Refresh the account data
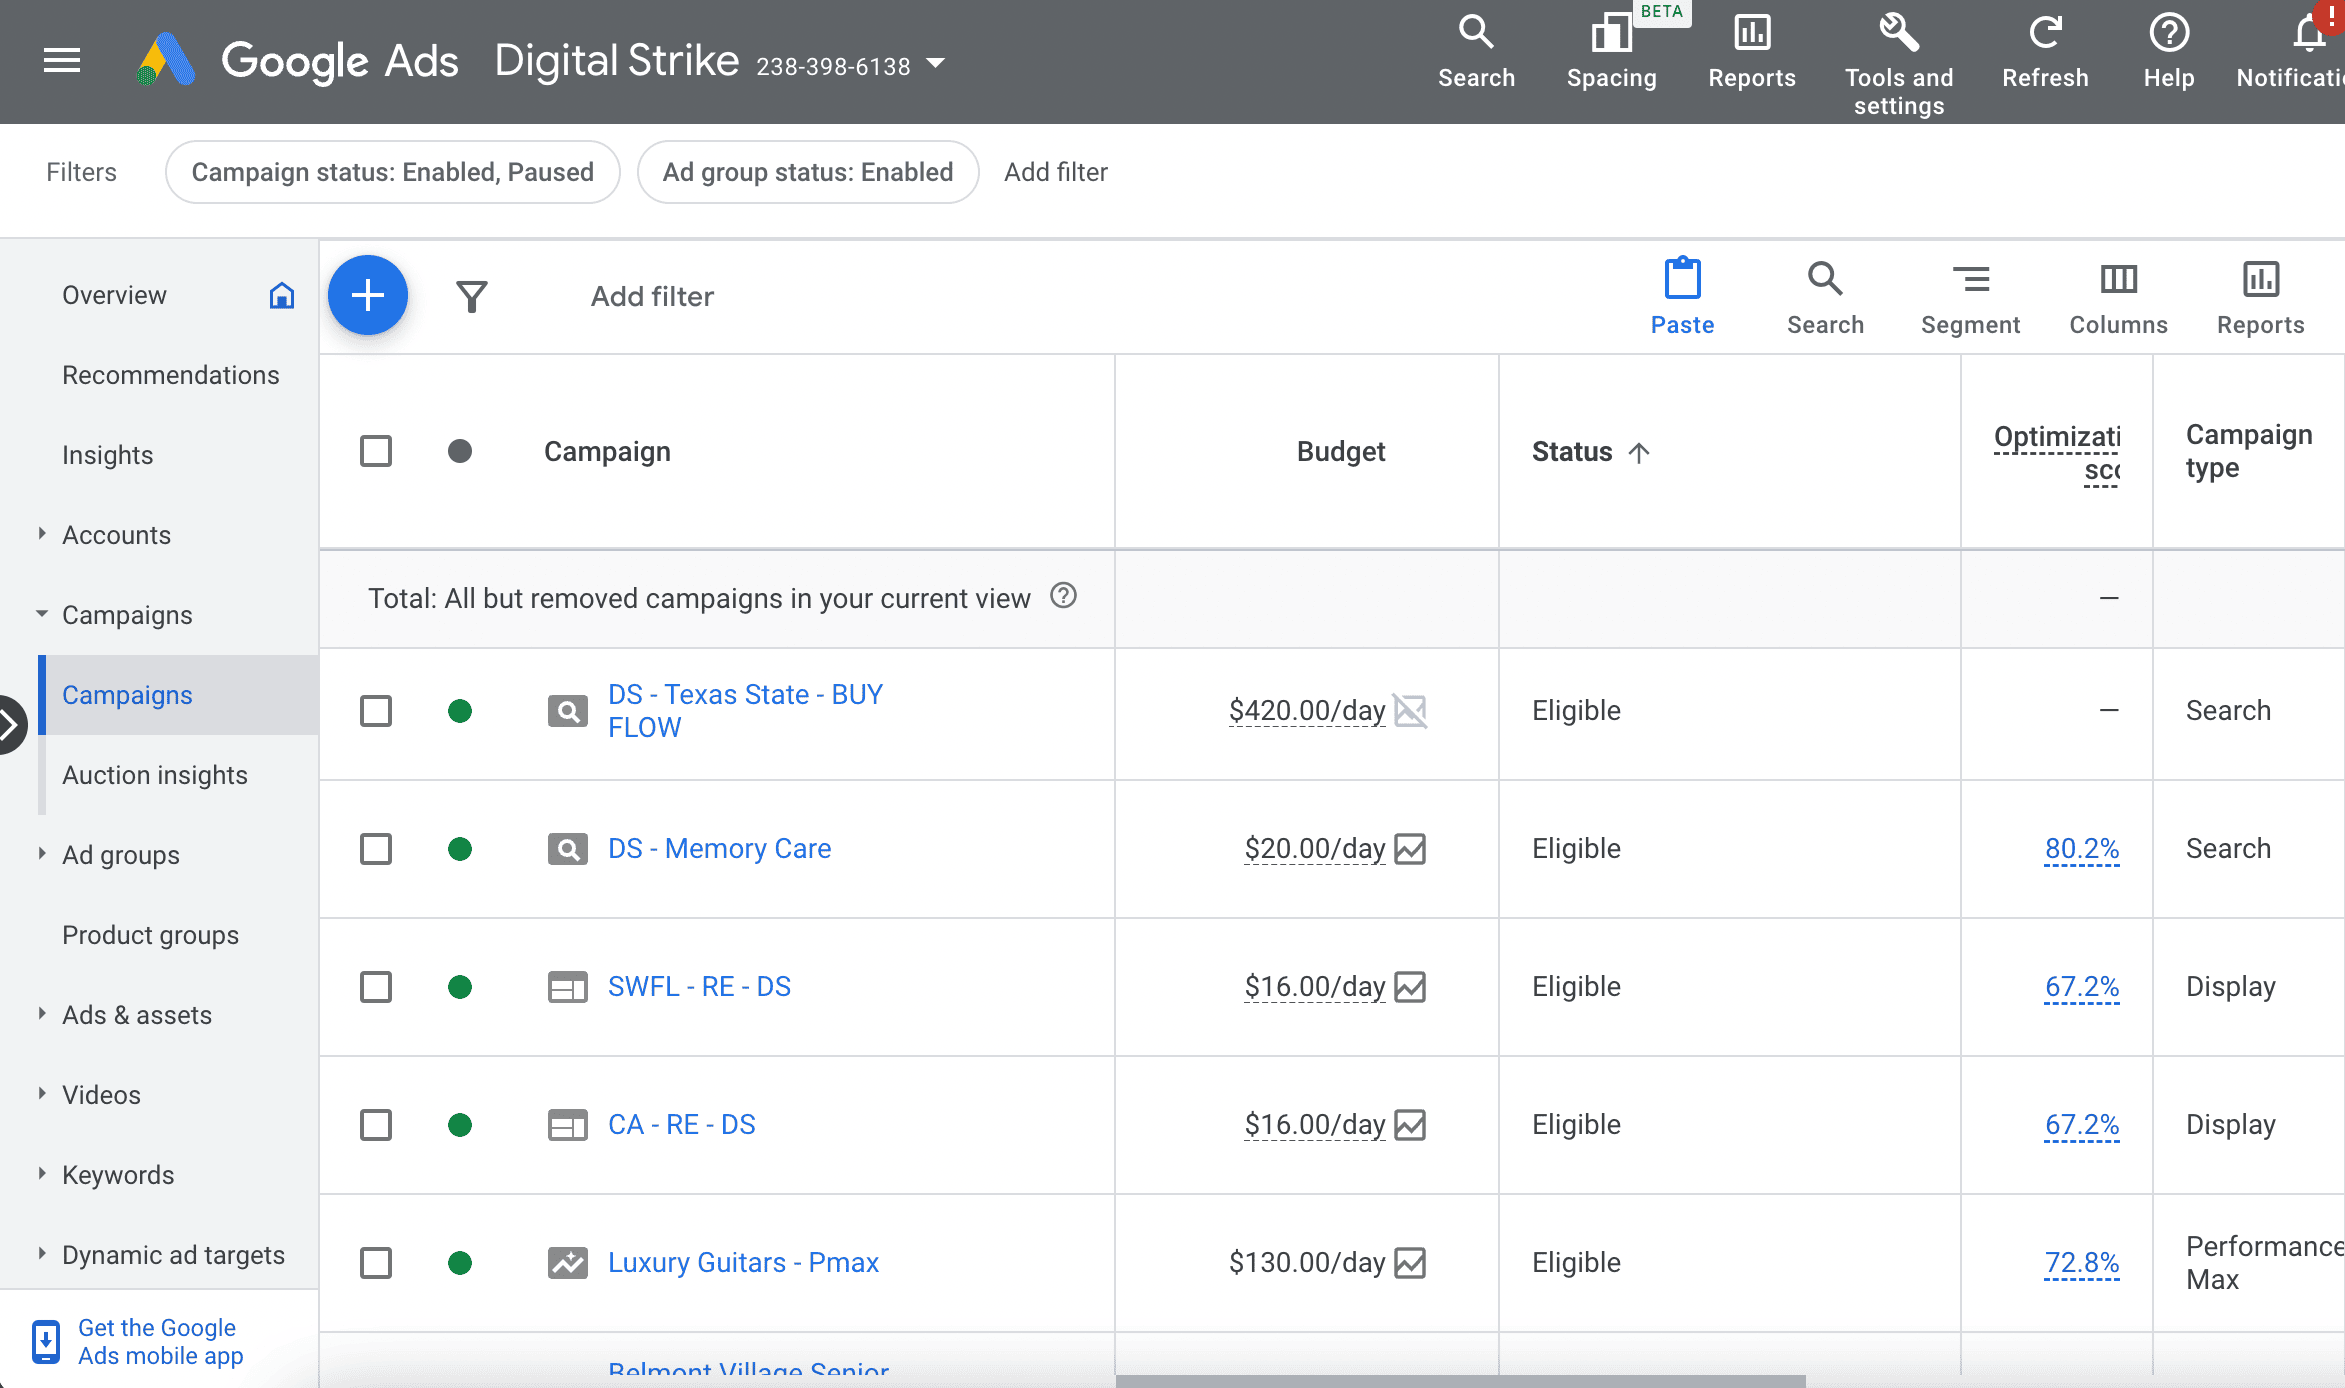This screenshot has width=2345, height=1388. [2045, 52]
